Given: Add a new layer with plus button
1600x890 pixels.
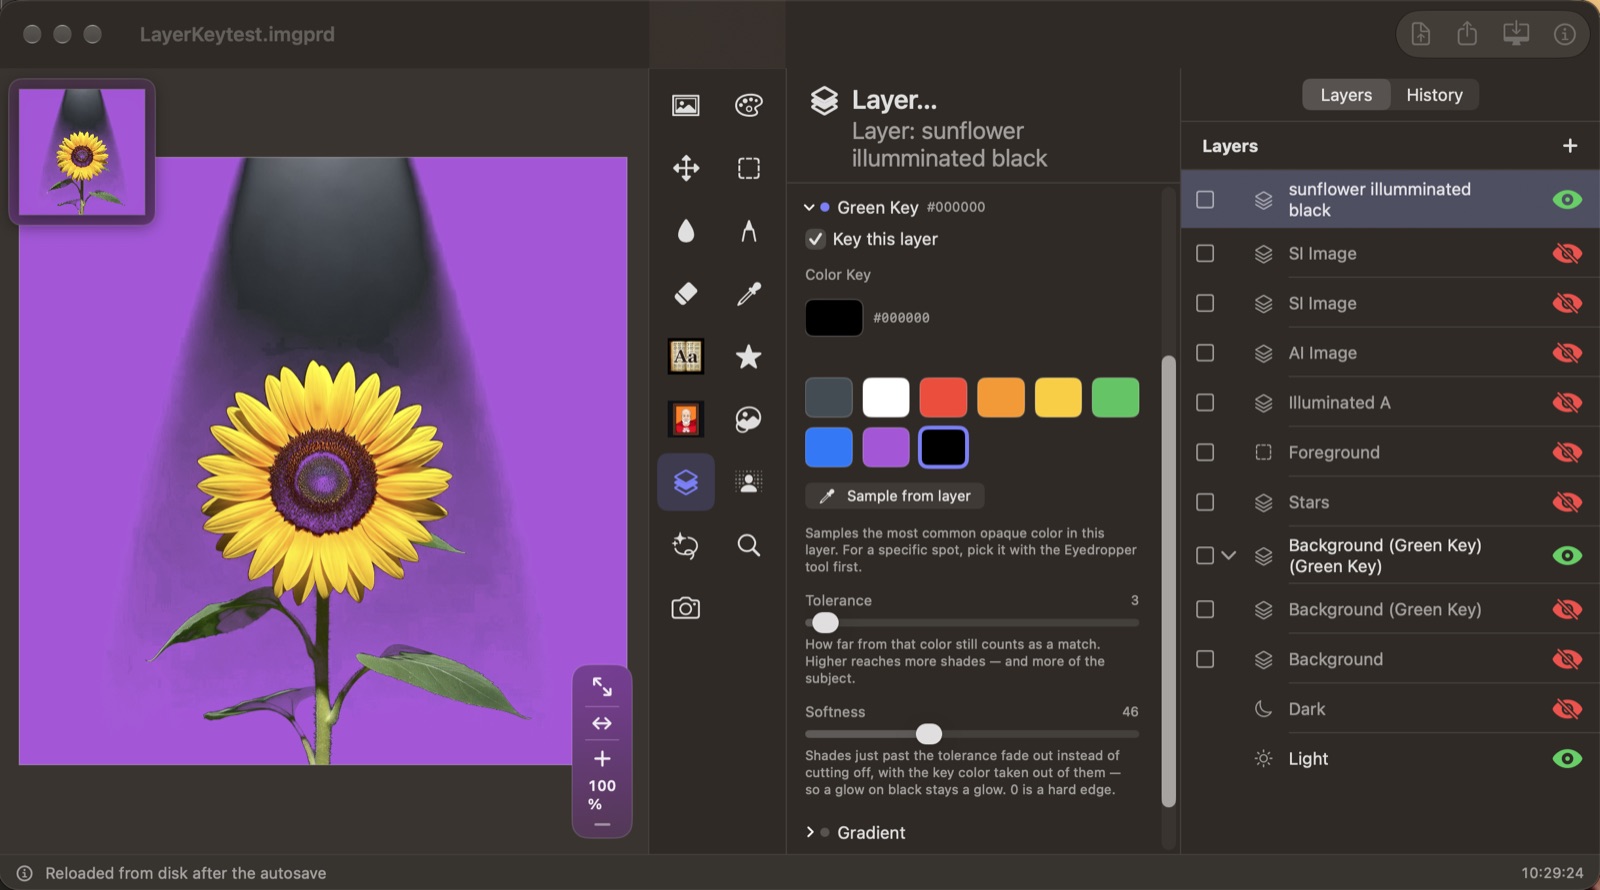Looking at the screenshot, I should (x=1570, y=146).
